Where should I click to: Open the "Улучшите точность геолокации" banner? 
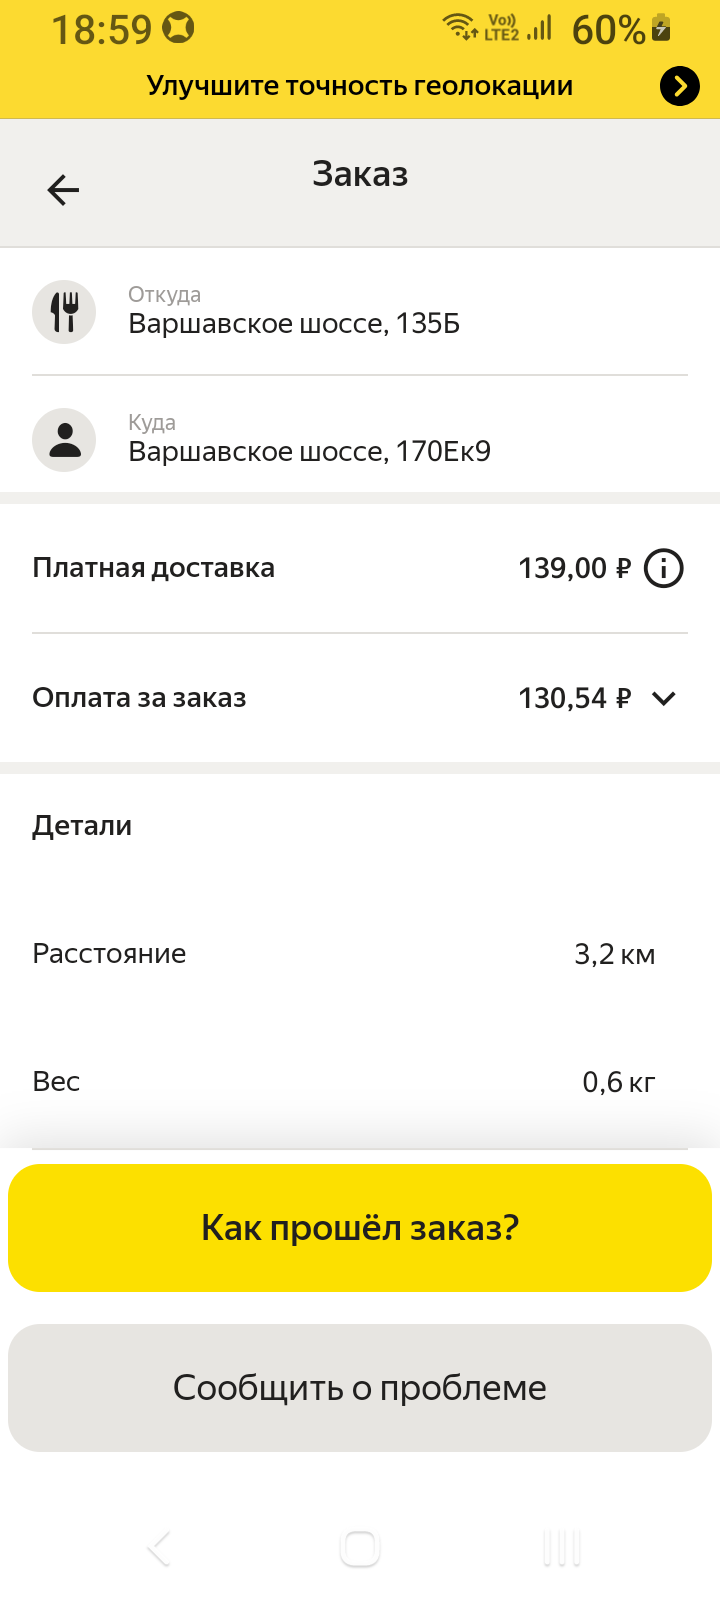360,86
